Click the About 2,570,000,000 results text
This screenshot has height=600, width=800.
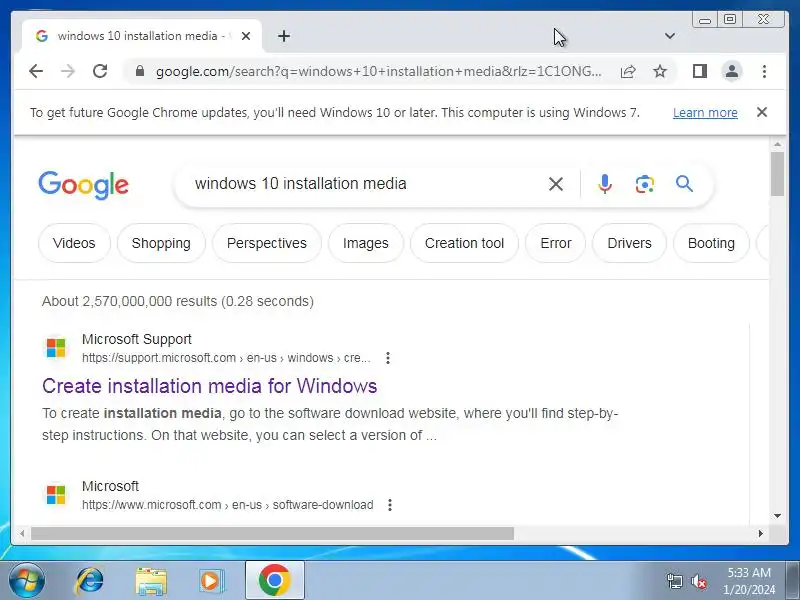178,301
